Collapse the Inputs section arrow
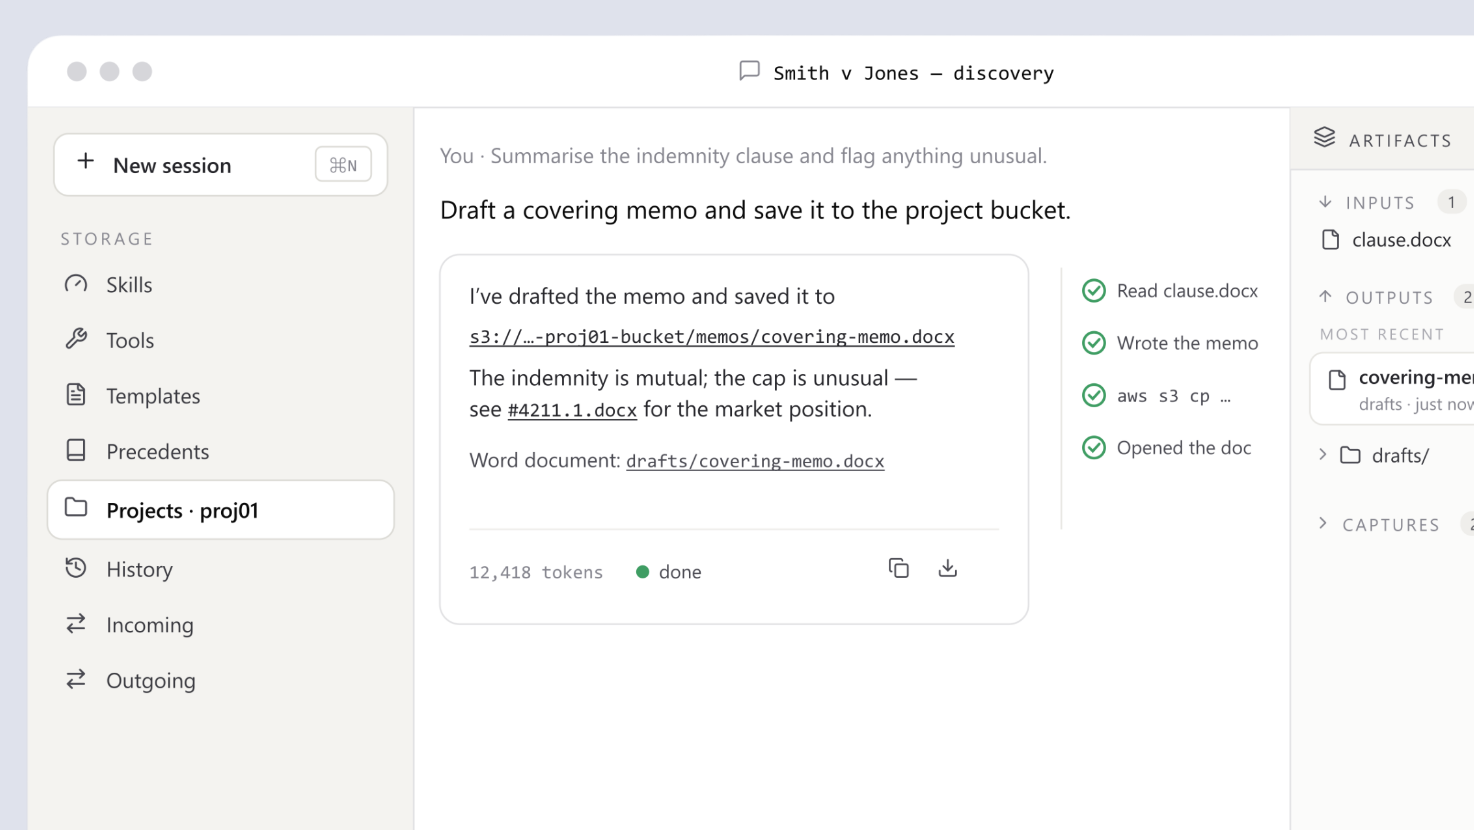Screen dimensions: 1474x830 pos(1326,202)
